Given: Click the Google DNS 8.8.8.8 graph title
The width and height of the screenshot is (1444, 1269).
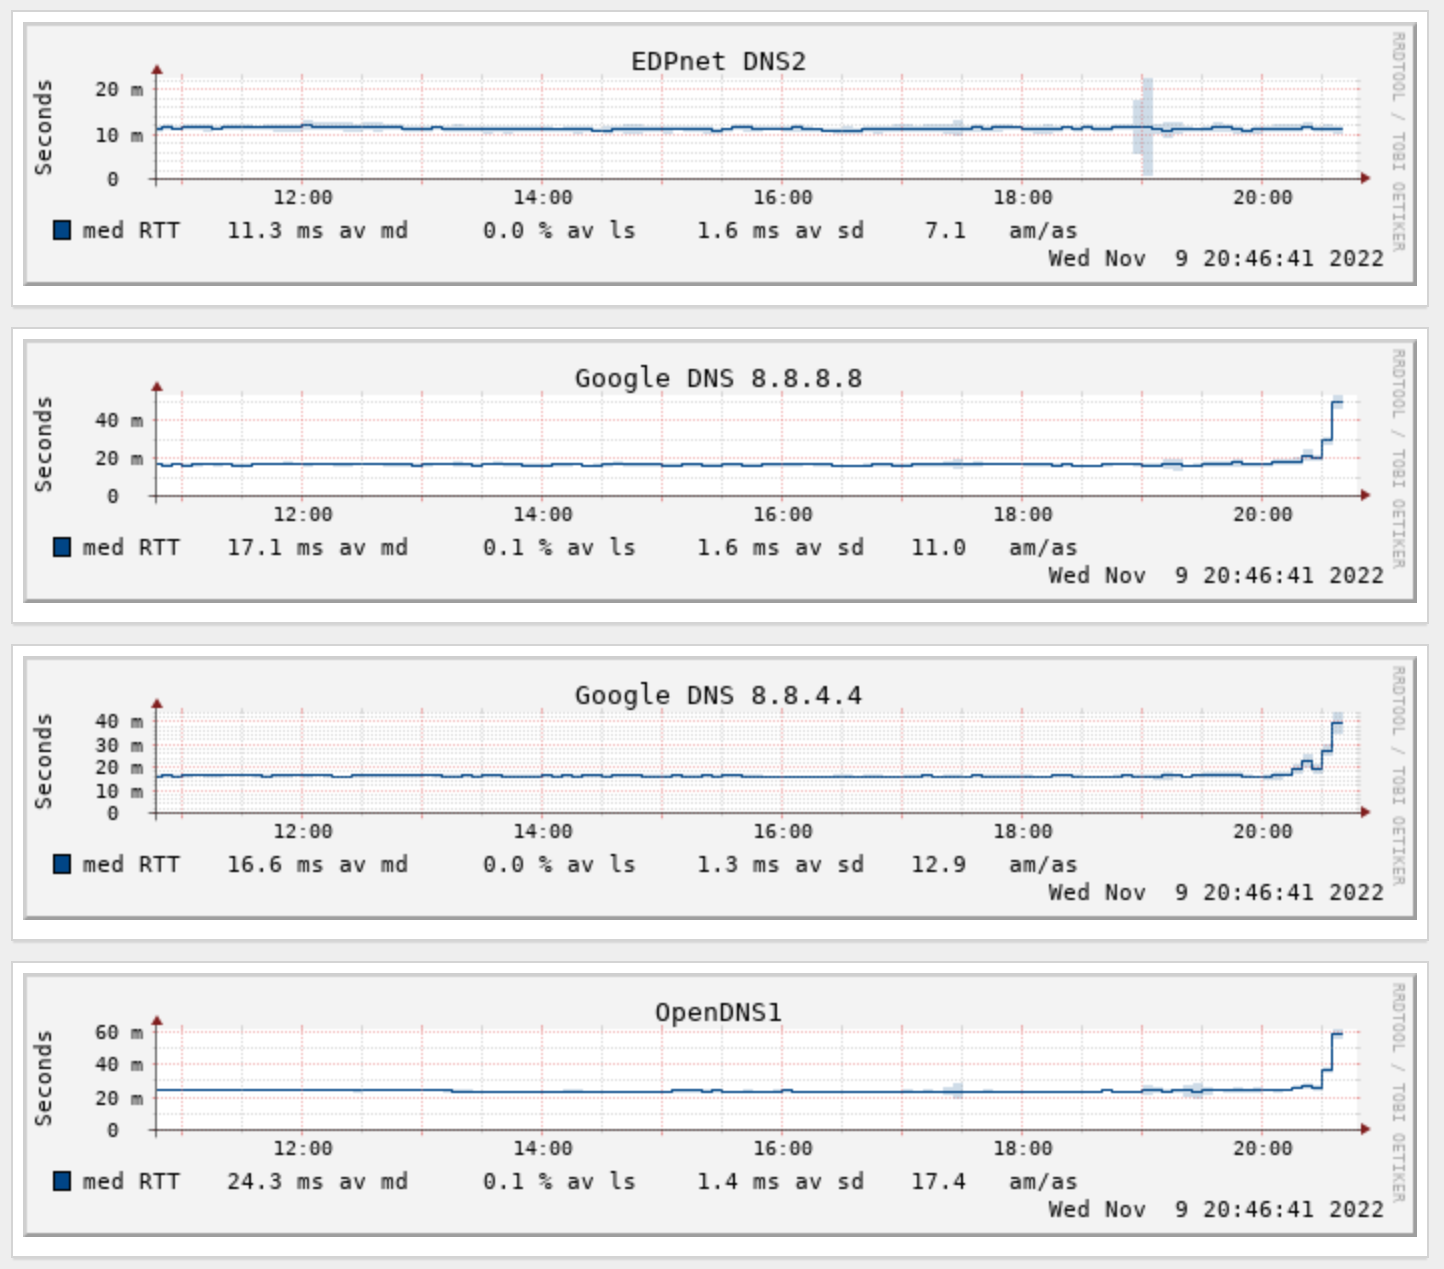Looking at the screenshot, I should point(718,379).
